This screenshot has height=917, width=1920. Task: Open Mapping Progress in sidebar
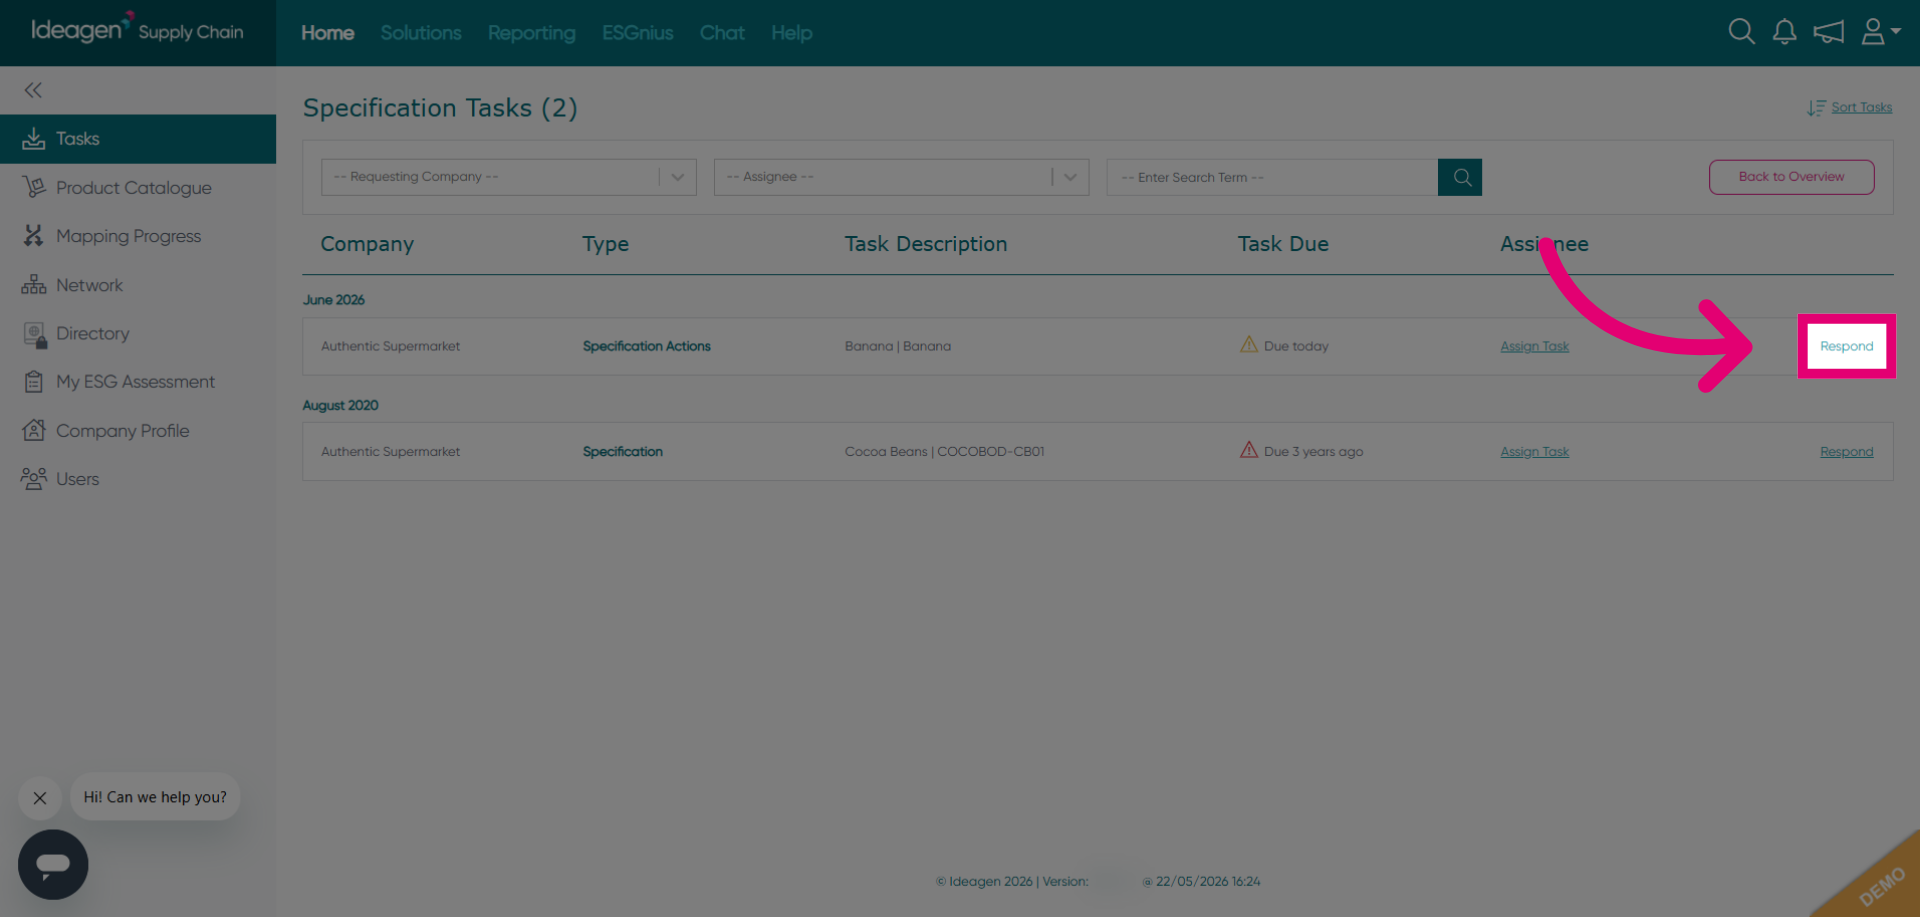click(138, 236)
